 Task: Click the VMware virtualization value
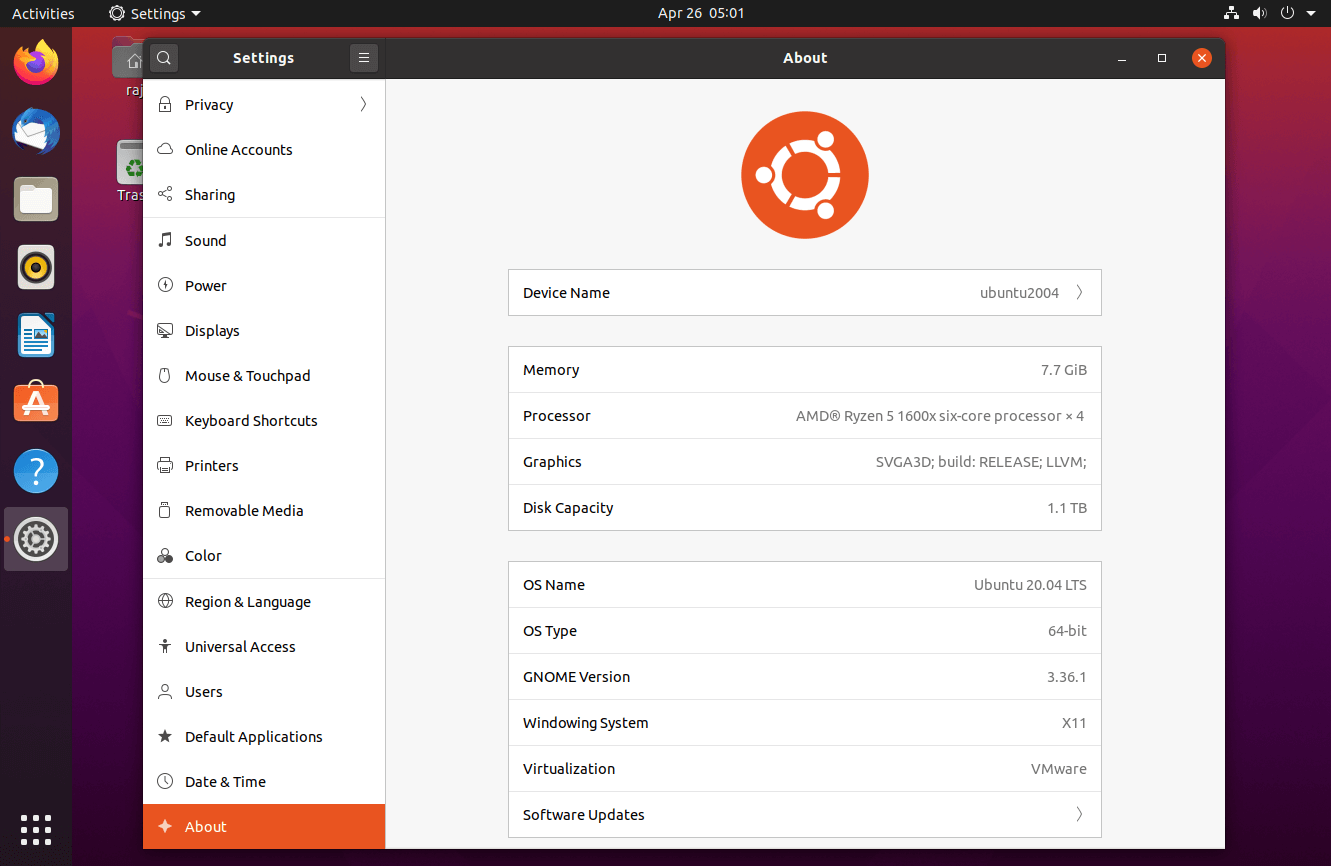tap(1059, 769)
